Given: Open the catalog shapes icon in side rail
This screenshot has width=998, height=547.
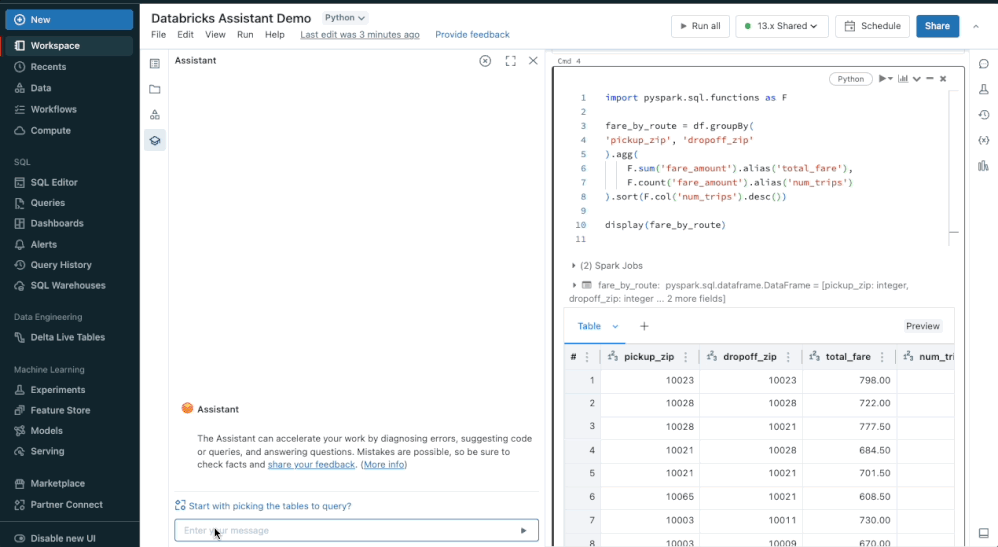Looking at the screenshot, I should [155, 115].
